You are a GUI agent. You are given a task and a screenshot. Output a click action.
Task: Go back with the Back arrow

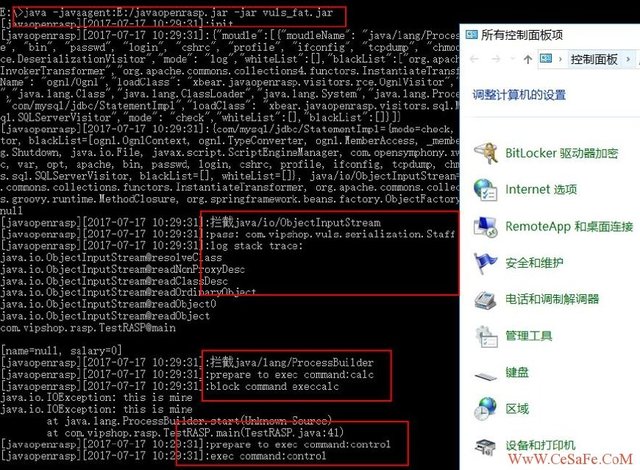[474, 60]
